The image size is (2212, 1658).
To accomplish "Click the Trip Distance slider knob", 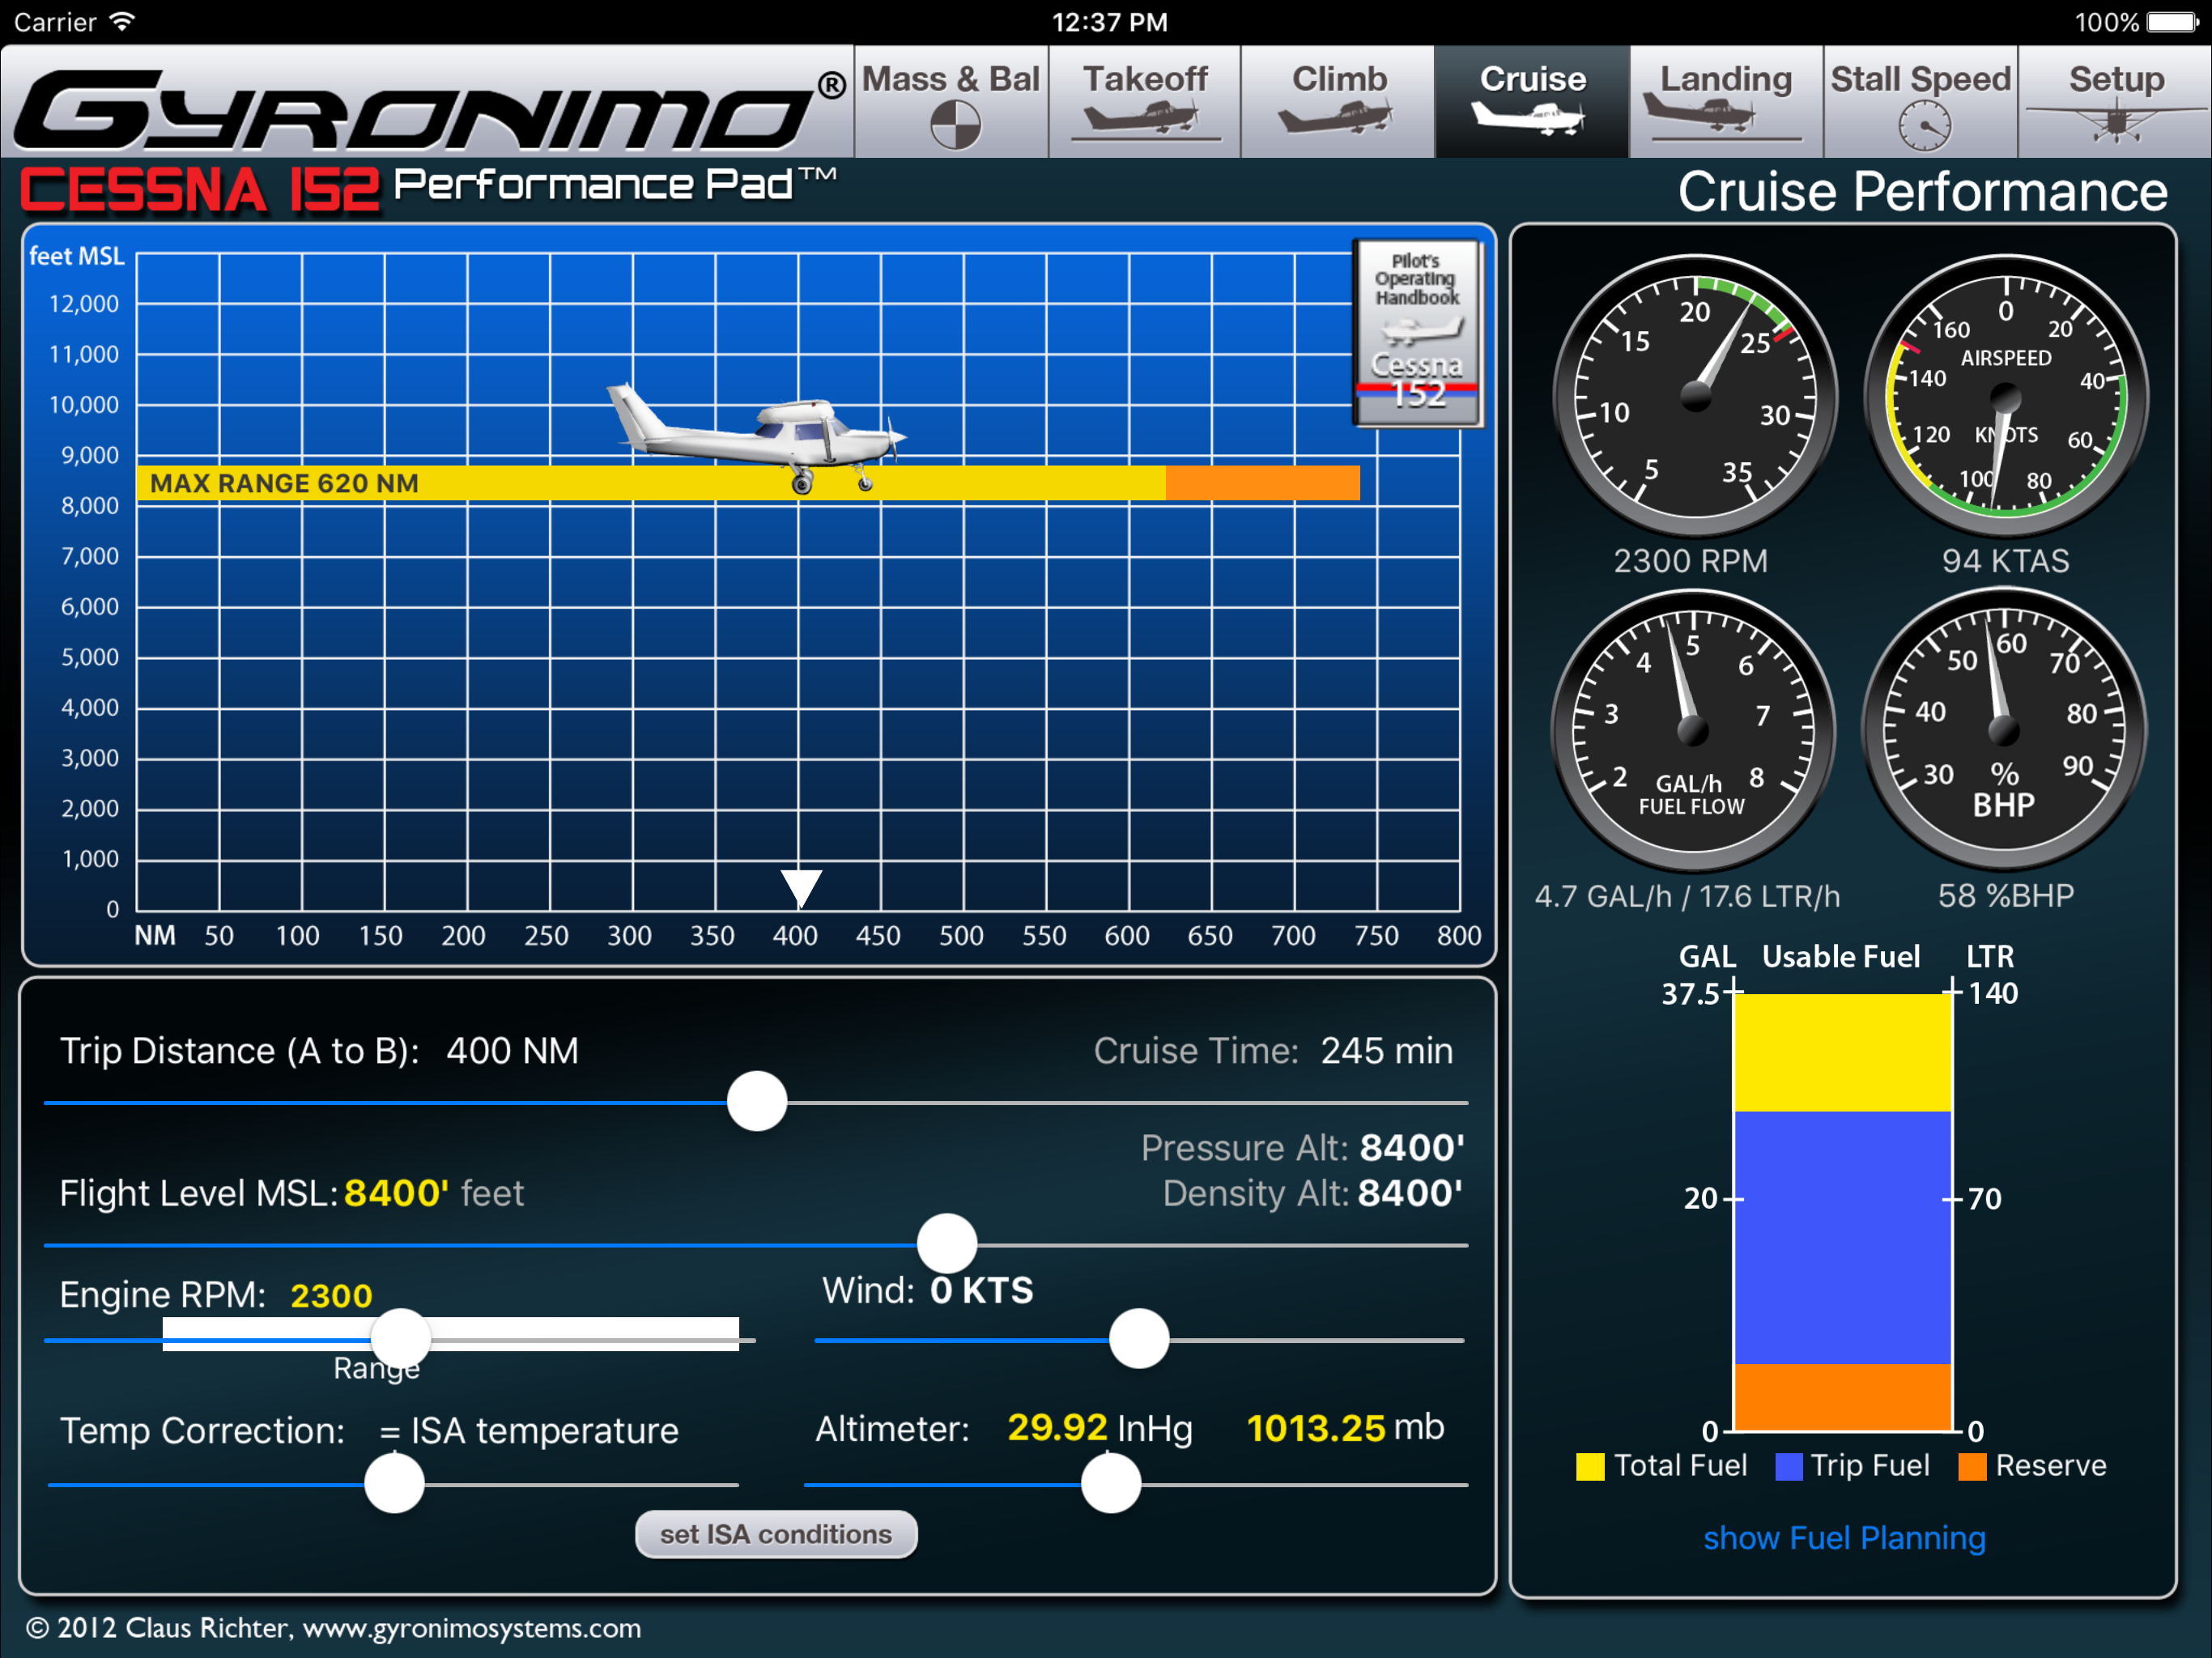I will pos(757,1101).
